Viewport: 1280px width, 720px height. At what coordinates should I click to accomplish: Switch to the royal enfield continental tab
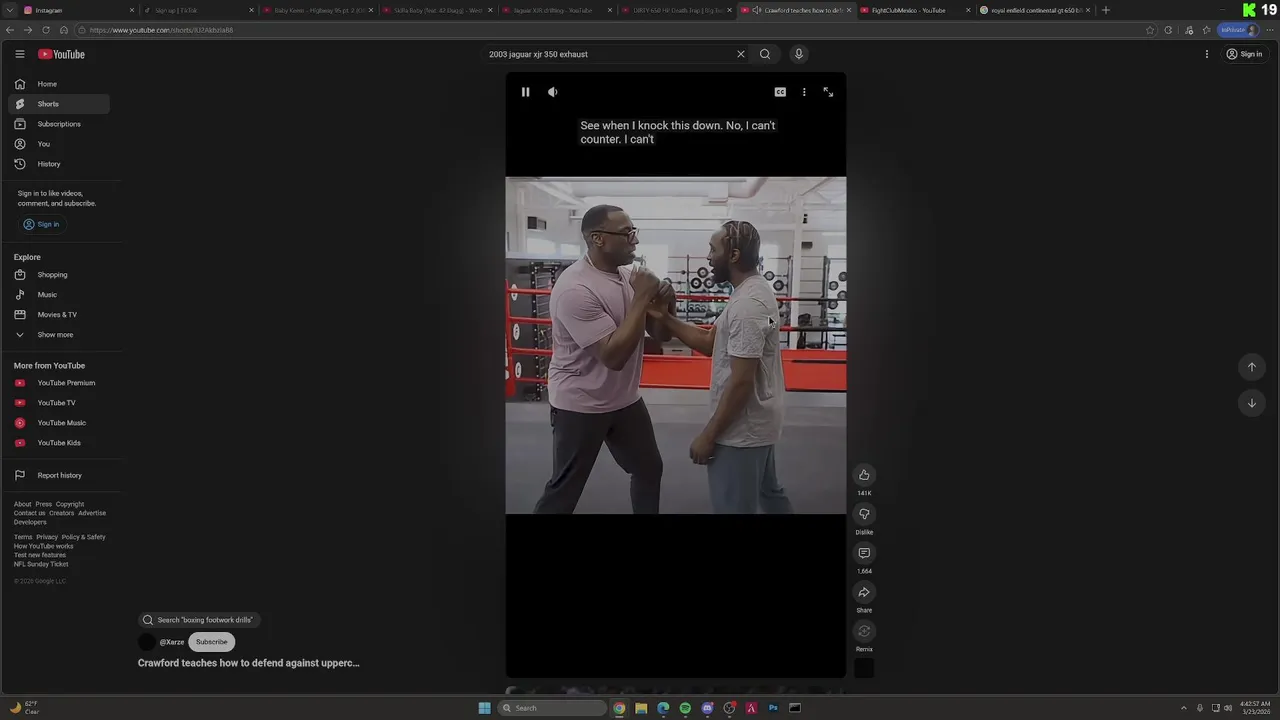pos(1034,10)
